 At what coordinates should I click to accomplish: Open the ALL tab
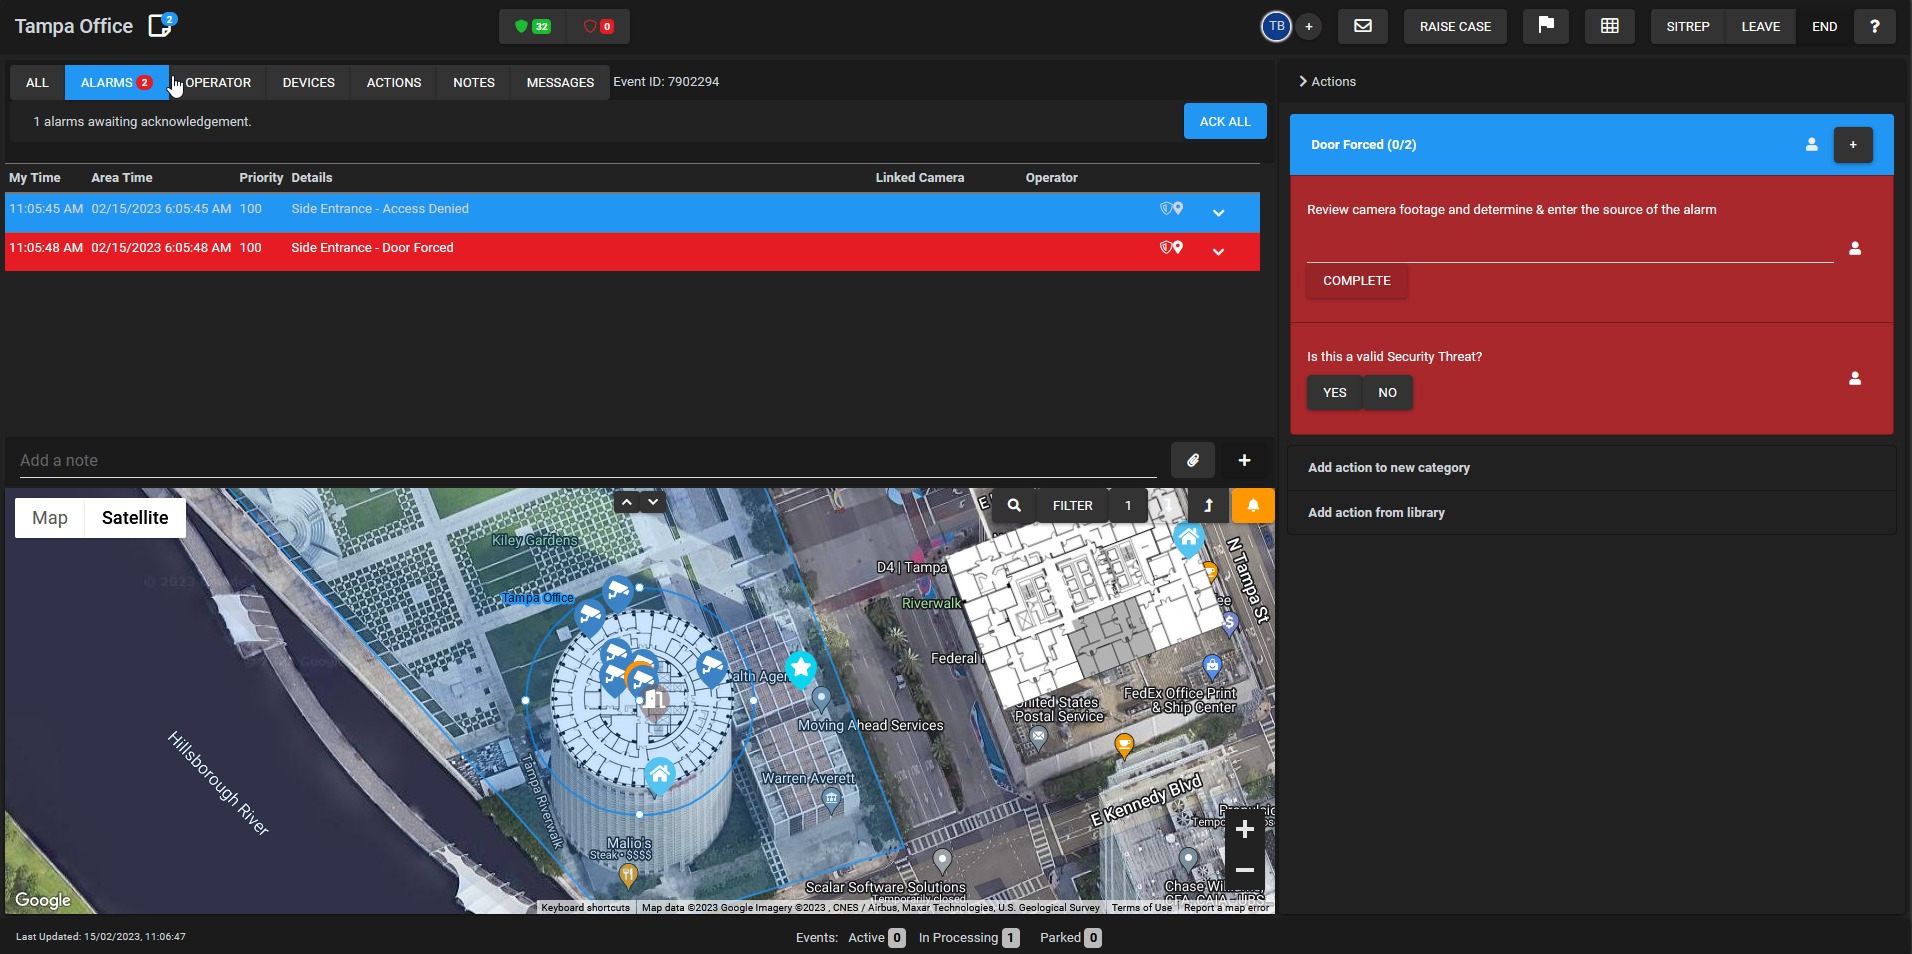(37, 82)
